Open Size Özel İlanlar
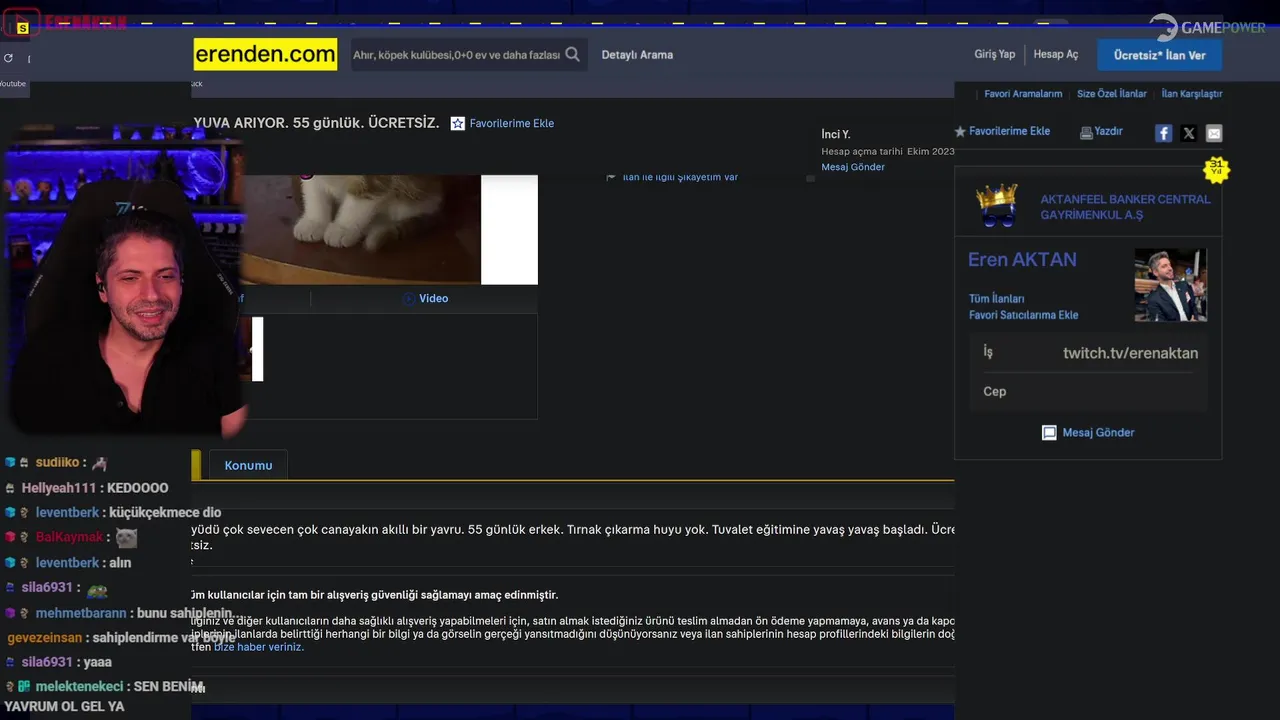 [1111, 94]
